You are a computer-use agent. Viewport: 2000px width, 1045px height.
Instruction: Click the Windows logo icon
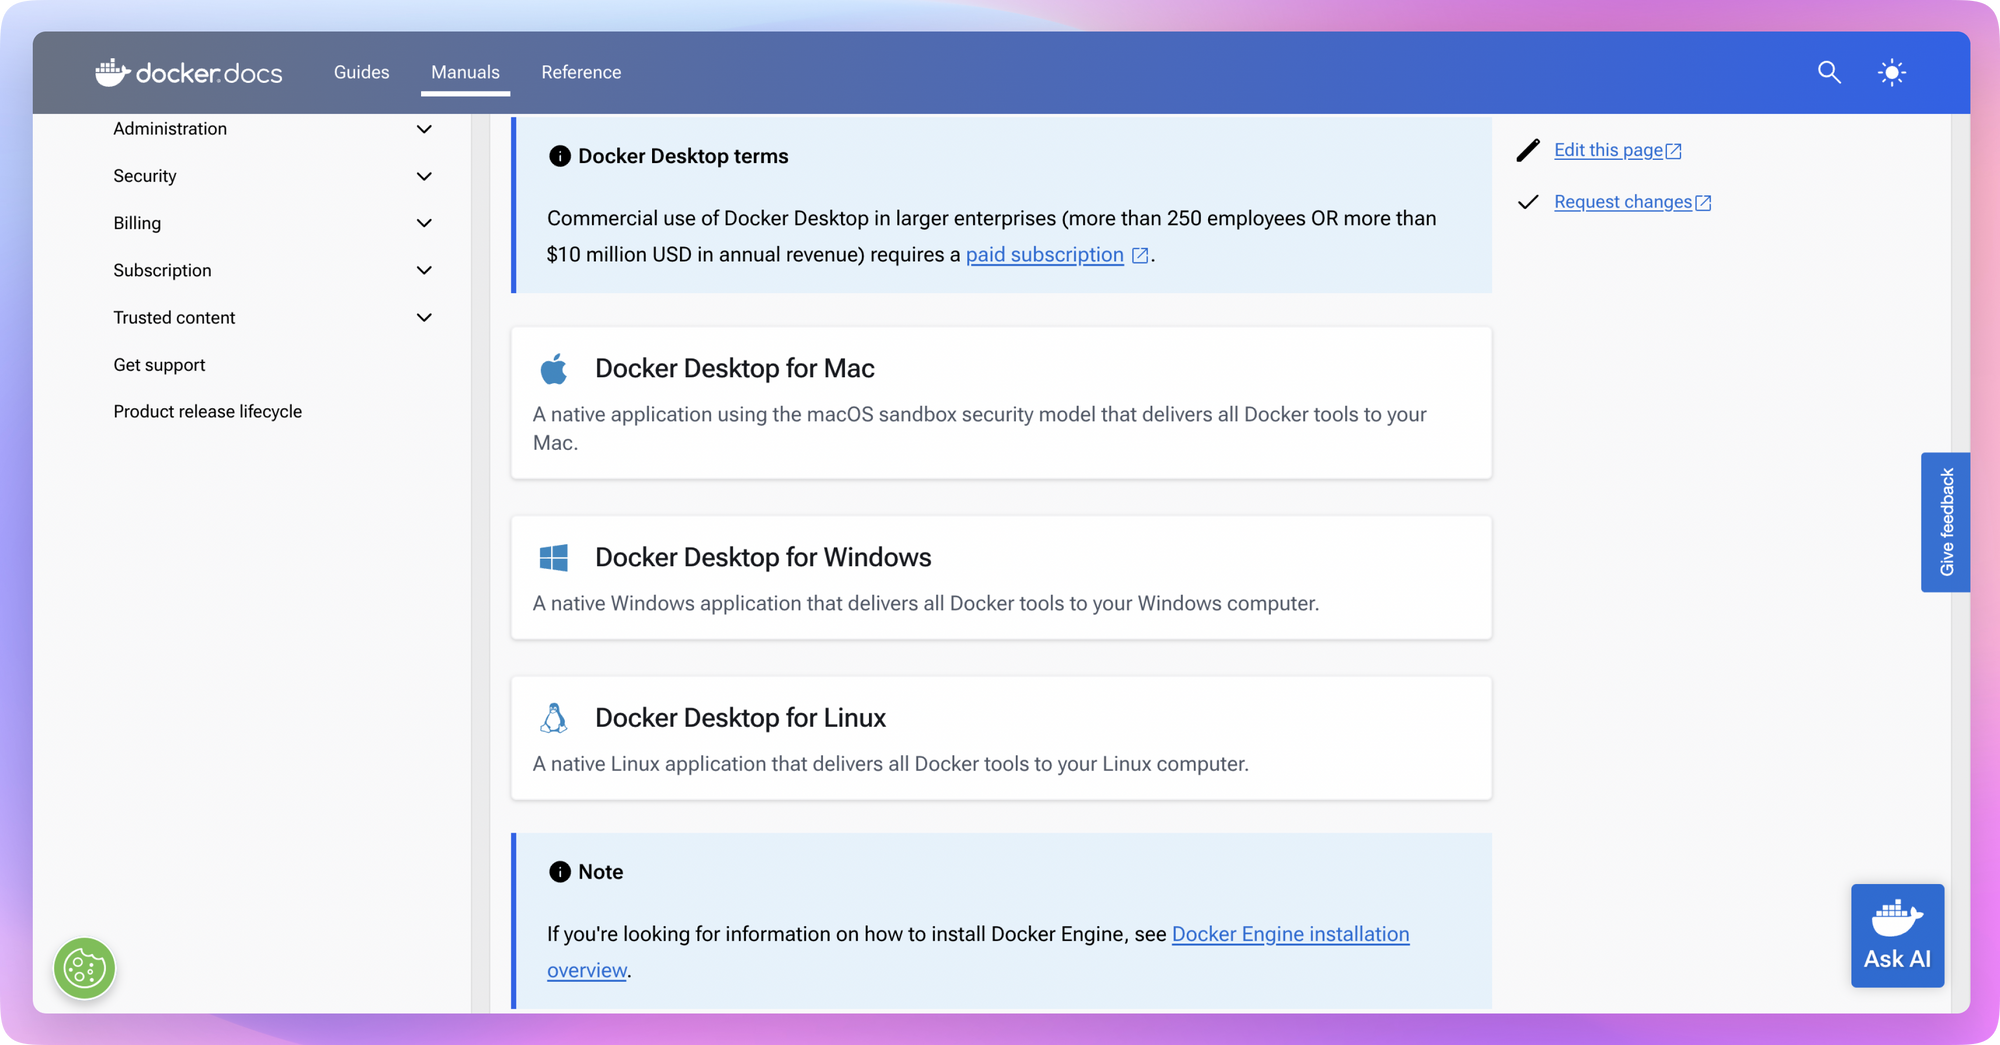(x=554, y=558)
